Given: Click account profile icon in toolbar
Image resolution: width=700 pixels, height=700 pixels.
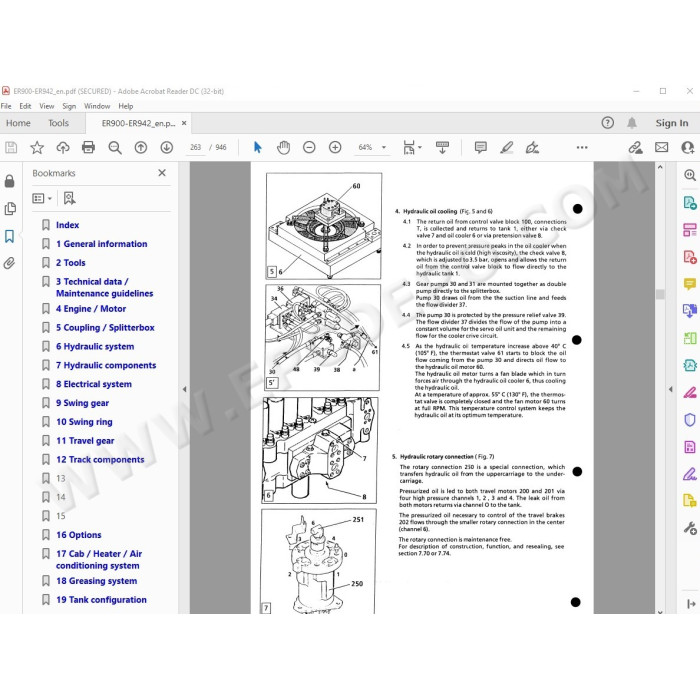Looking at the screenshot, I should click(688, 147).
